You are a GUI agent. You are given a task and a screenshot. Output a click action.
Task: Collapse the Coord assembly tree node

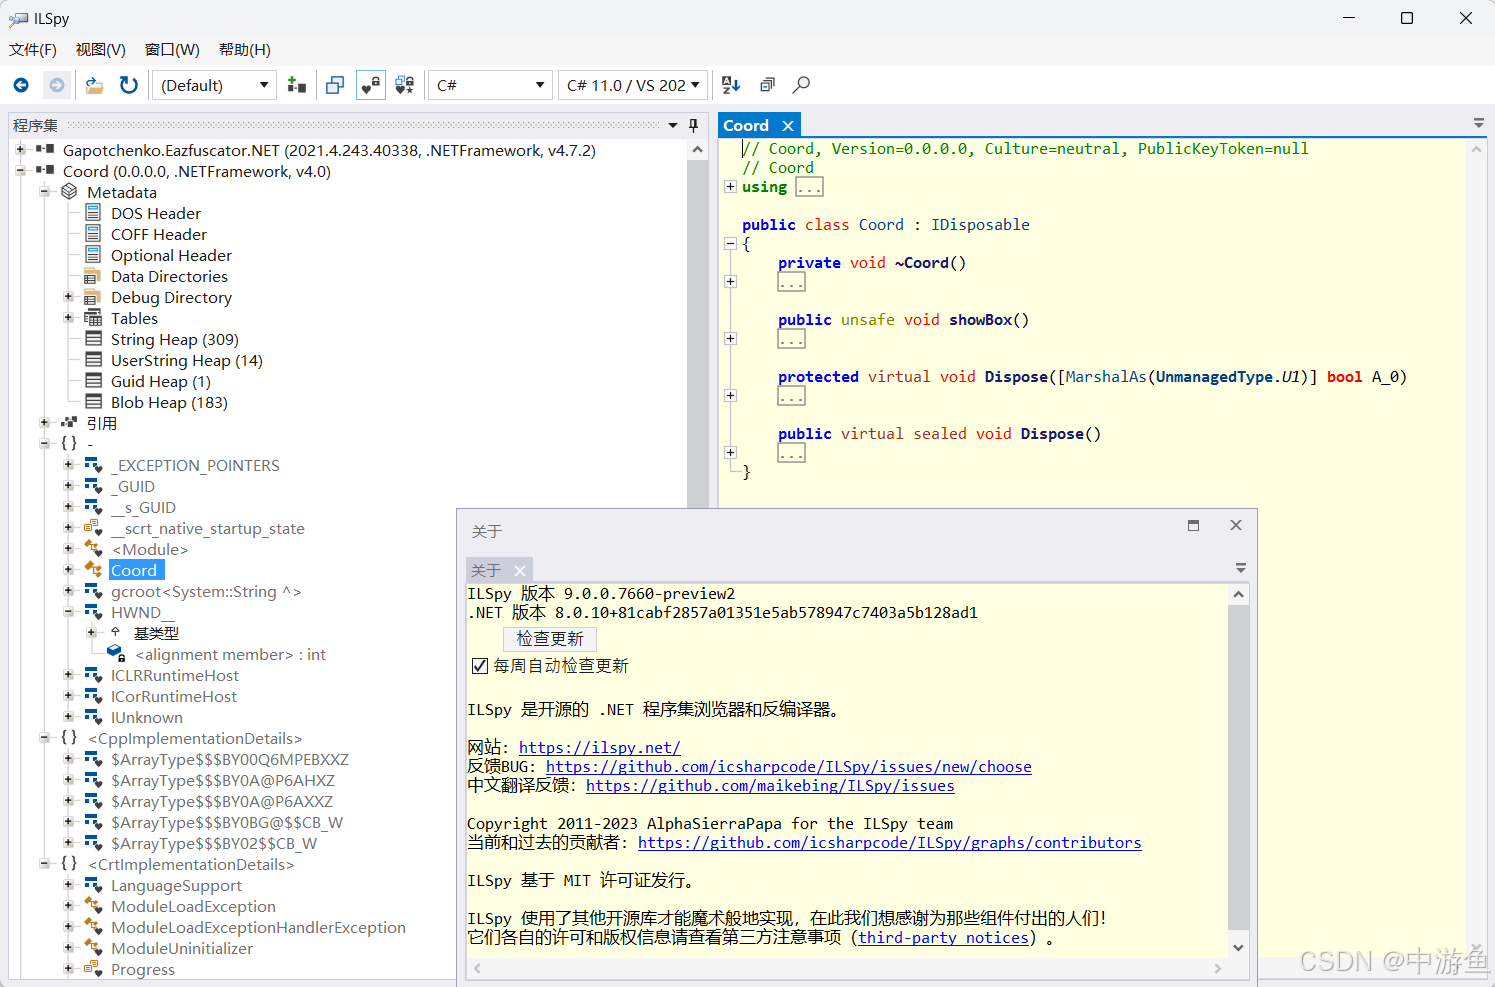pyautogui.click(x=20, y=171)
